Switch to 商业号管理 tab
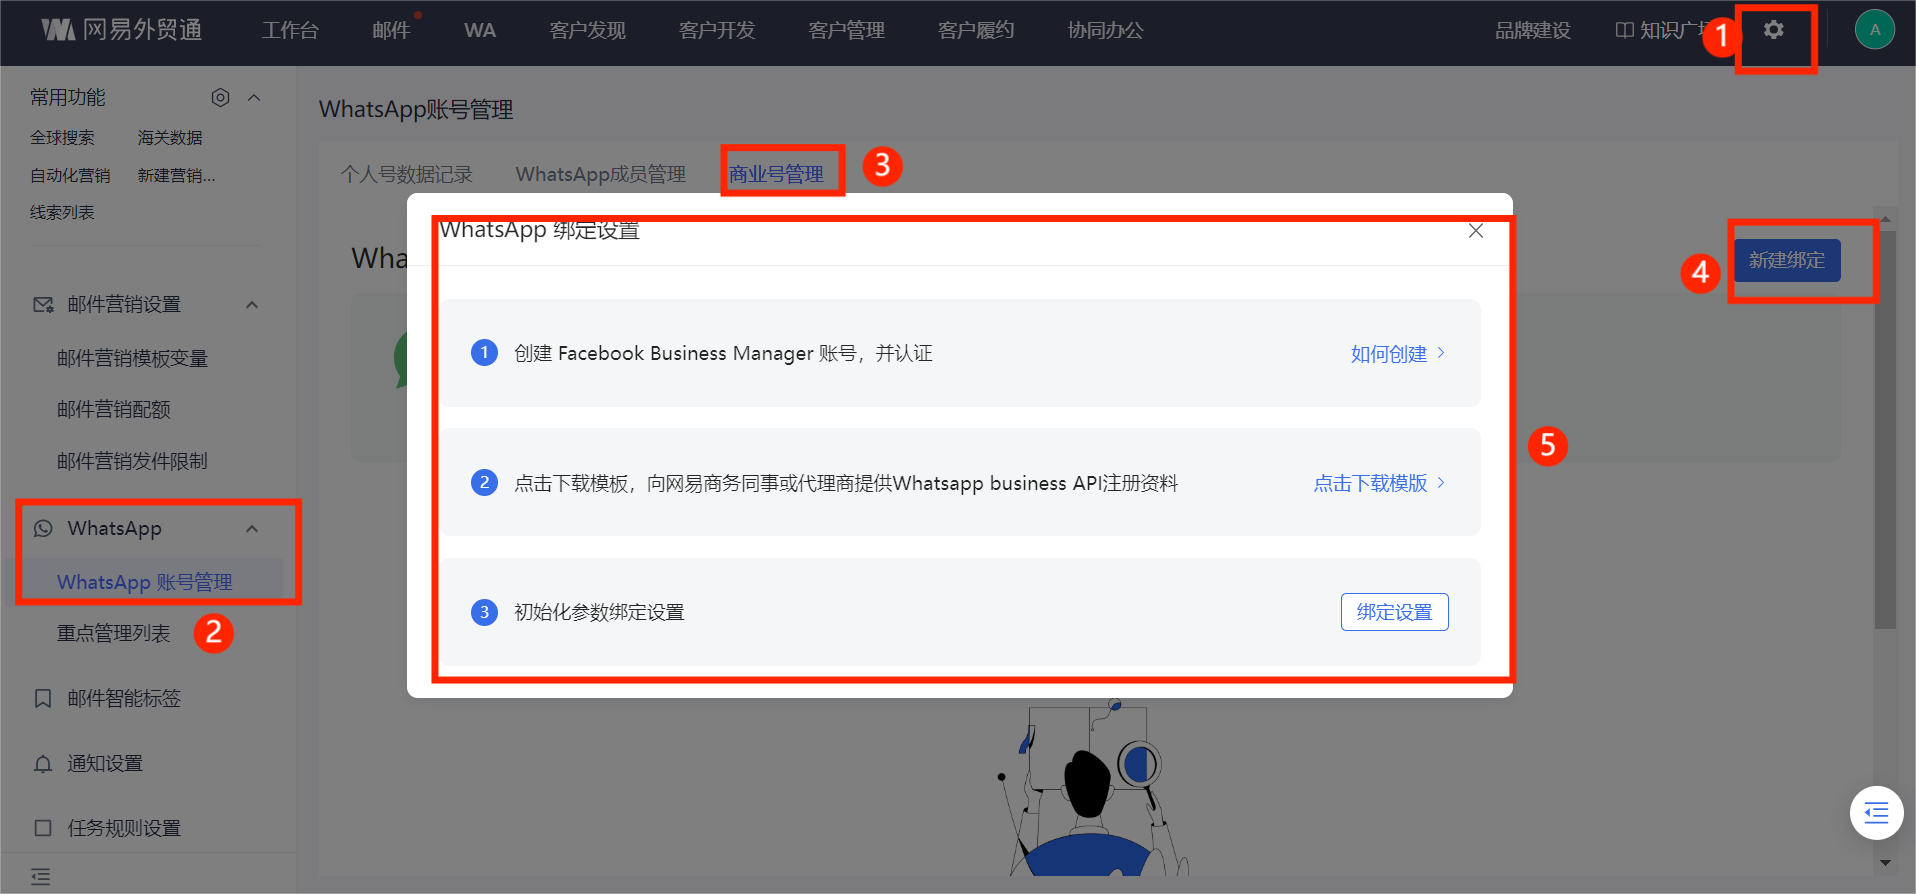1916x894 pixels. click(776, 174)
